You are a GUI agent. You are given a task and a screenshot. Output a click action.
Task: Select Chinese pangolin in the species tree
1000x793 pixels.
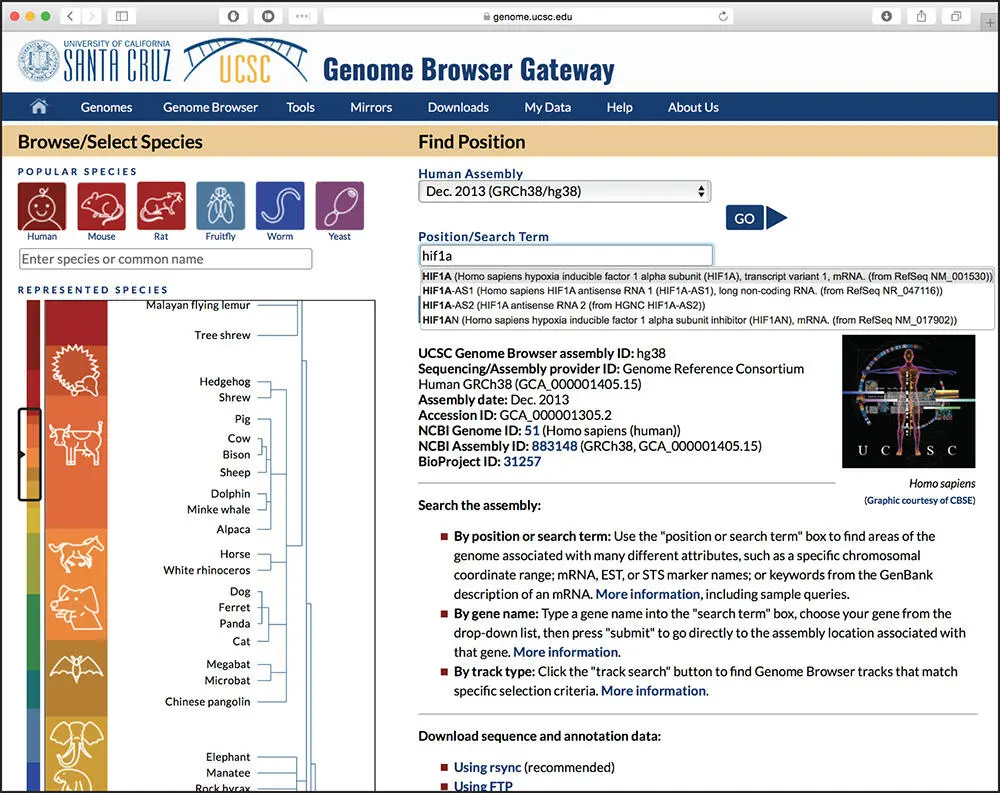pos(207,701)
